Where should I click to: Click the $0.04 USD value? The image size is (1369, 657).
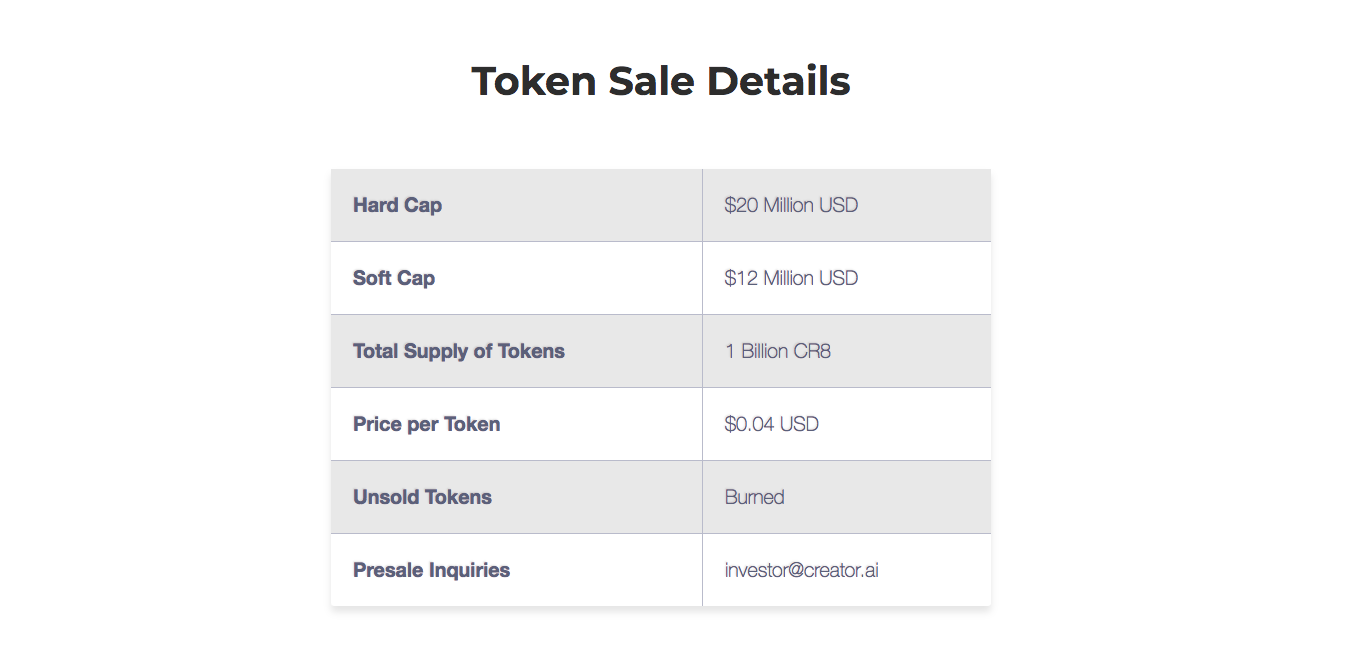772,424
